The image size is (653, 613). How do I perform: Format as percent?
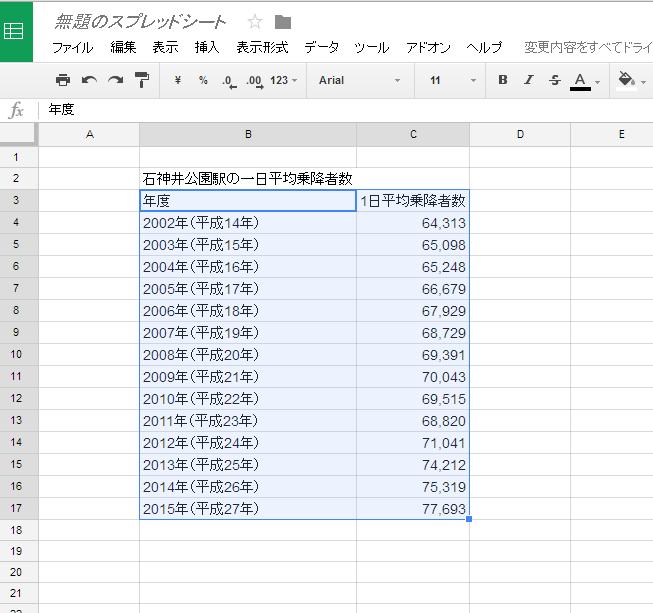click(203, 80)
